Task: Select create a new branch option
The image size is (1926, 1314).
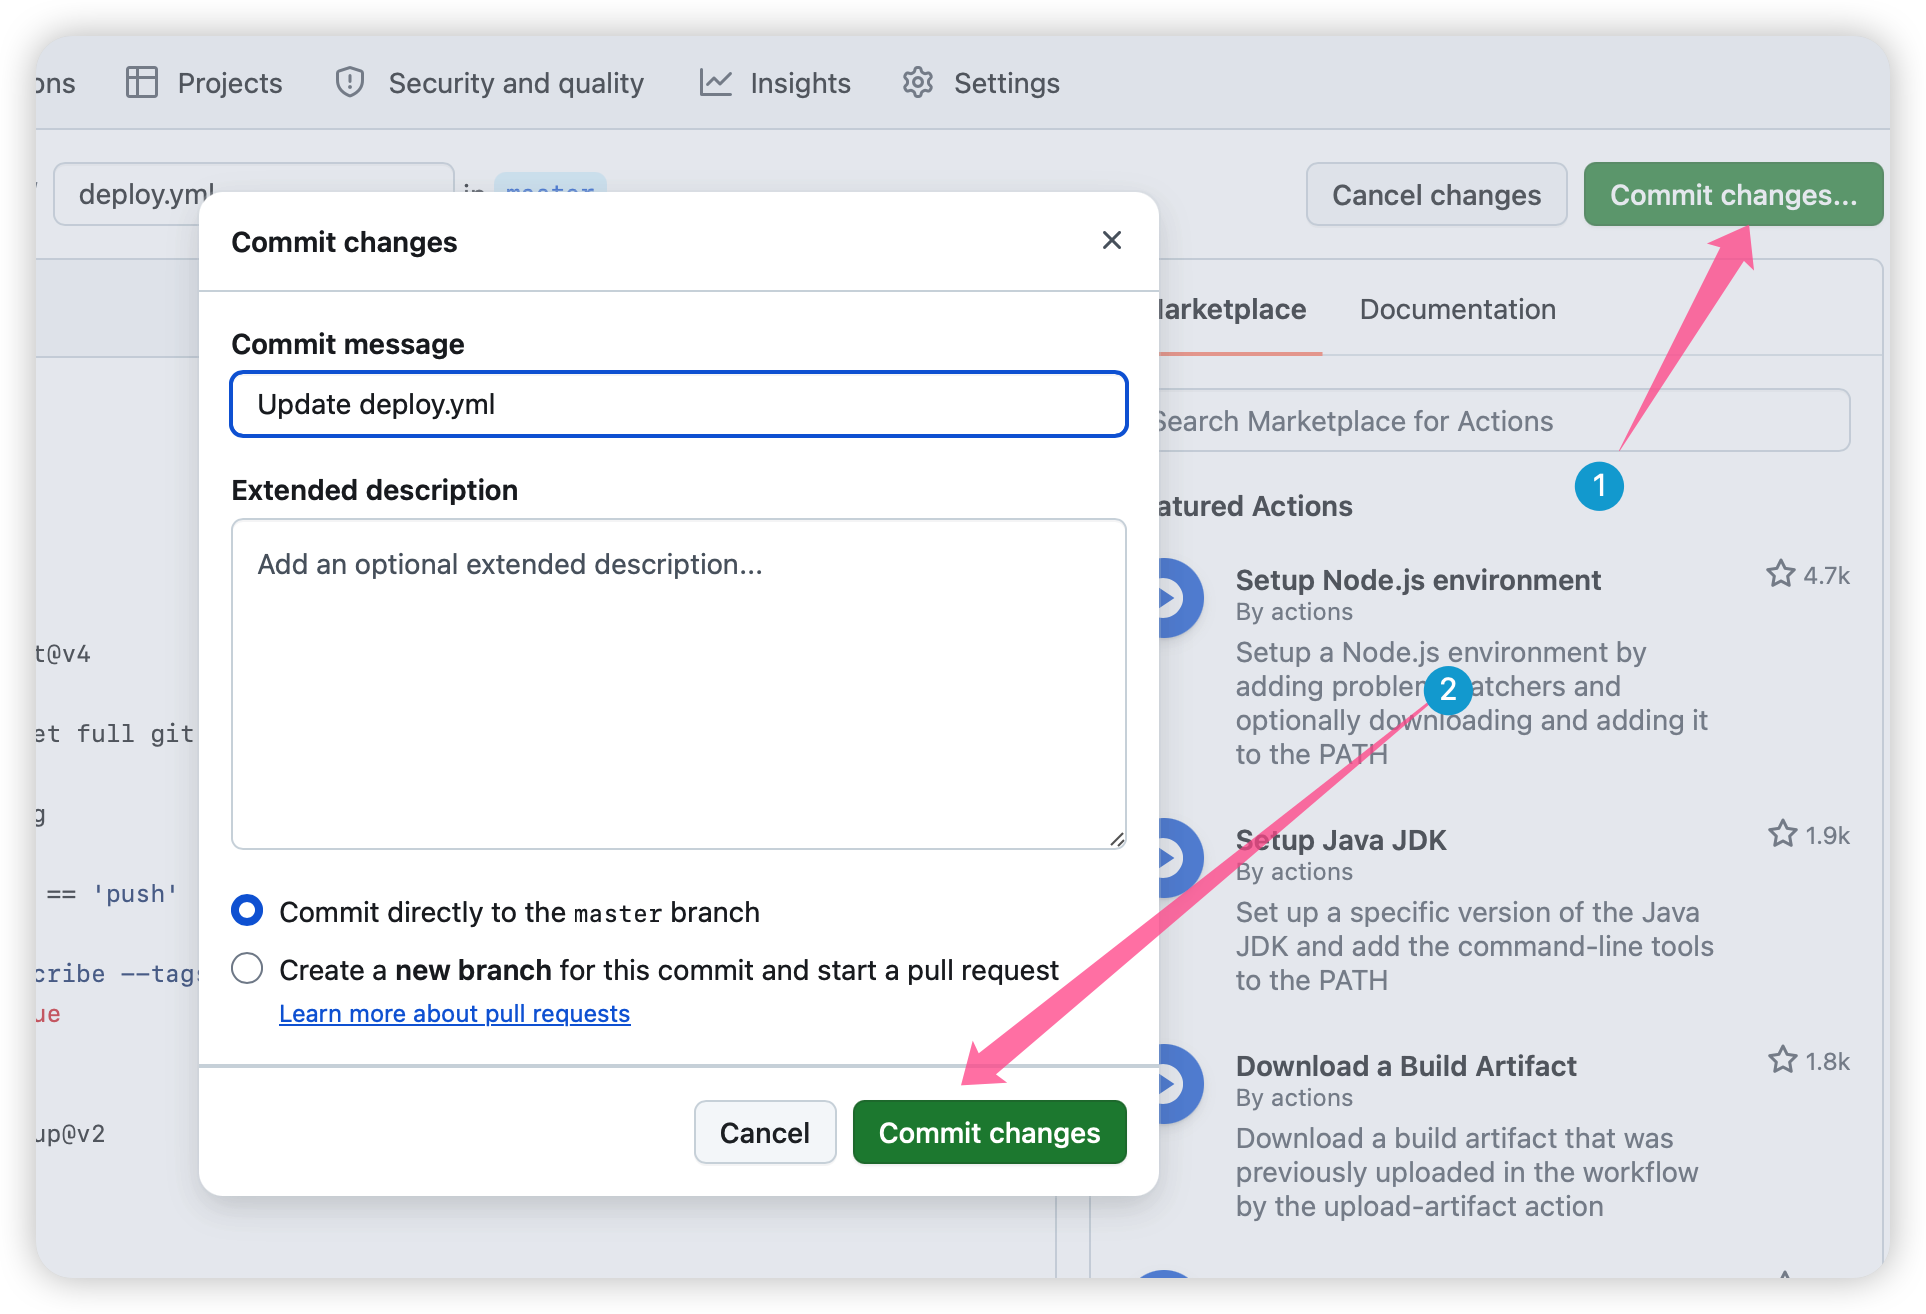Action: tap(247, 969)
